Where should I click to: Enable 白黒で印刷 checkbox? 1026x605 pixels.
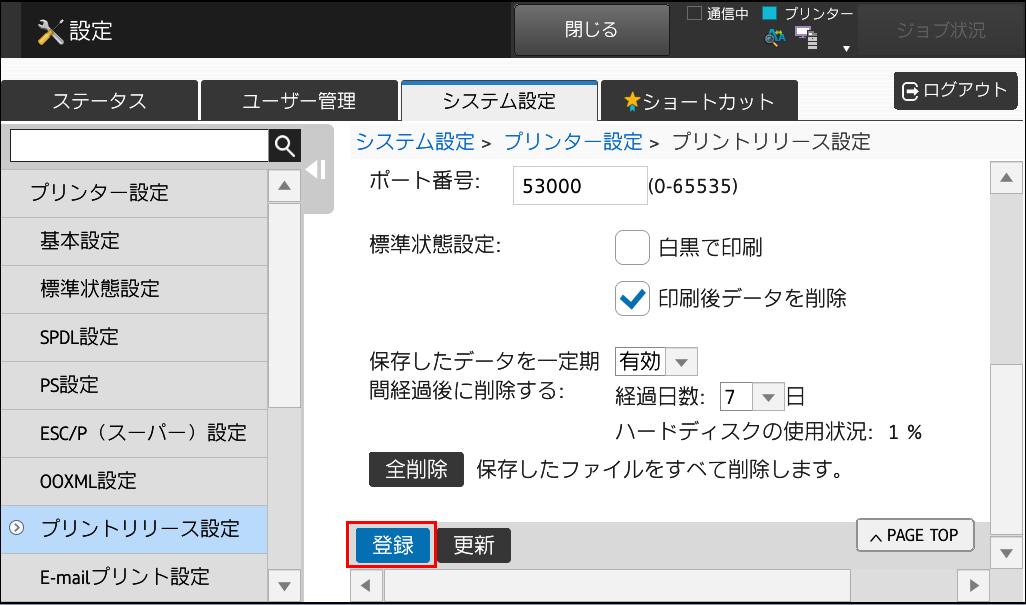[632, 247]
